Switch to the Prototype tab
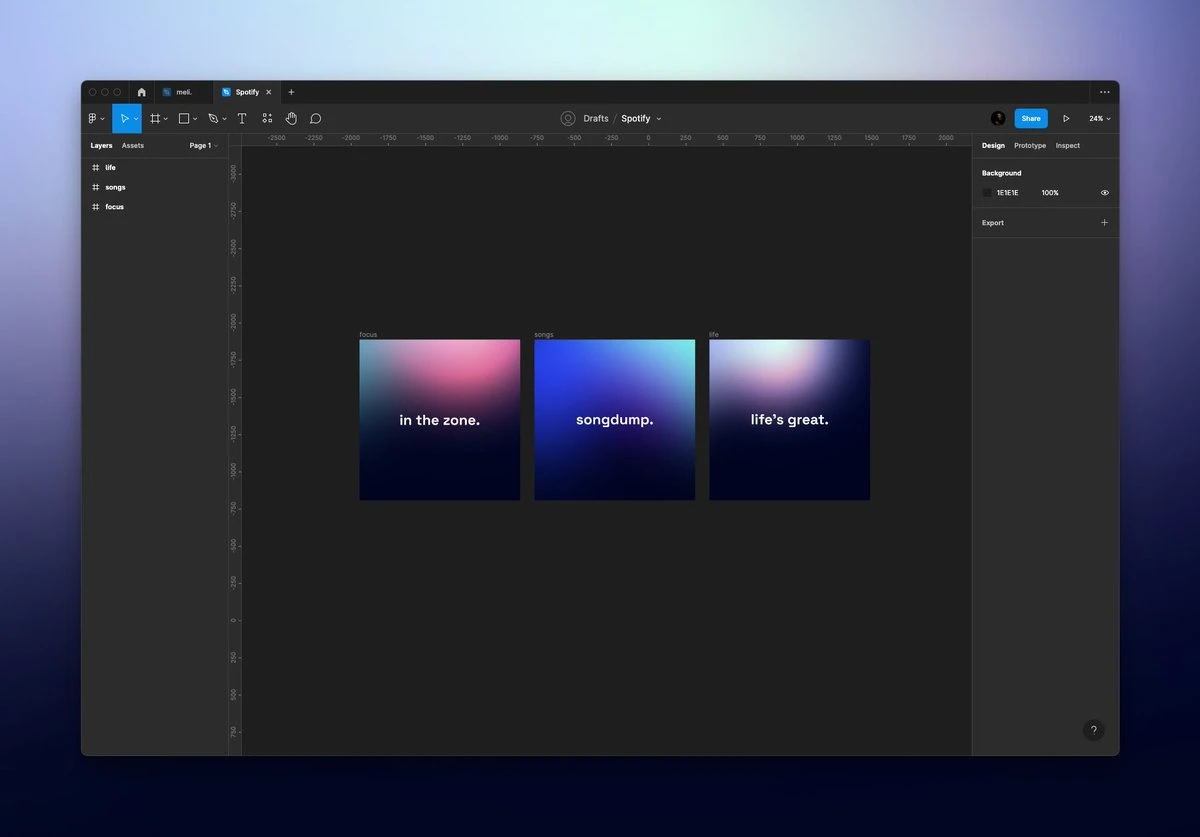Screen dimensions: 1200x837 point(1029,146)
